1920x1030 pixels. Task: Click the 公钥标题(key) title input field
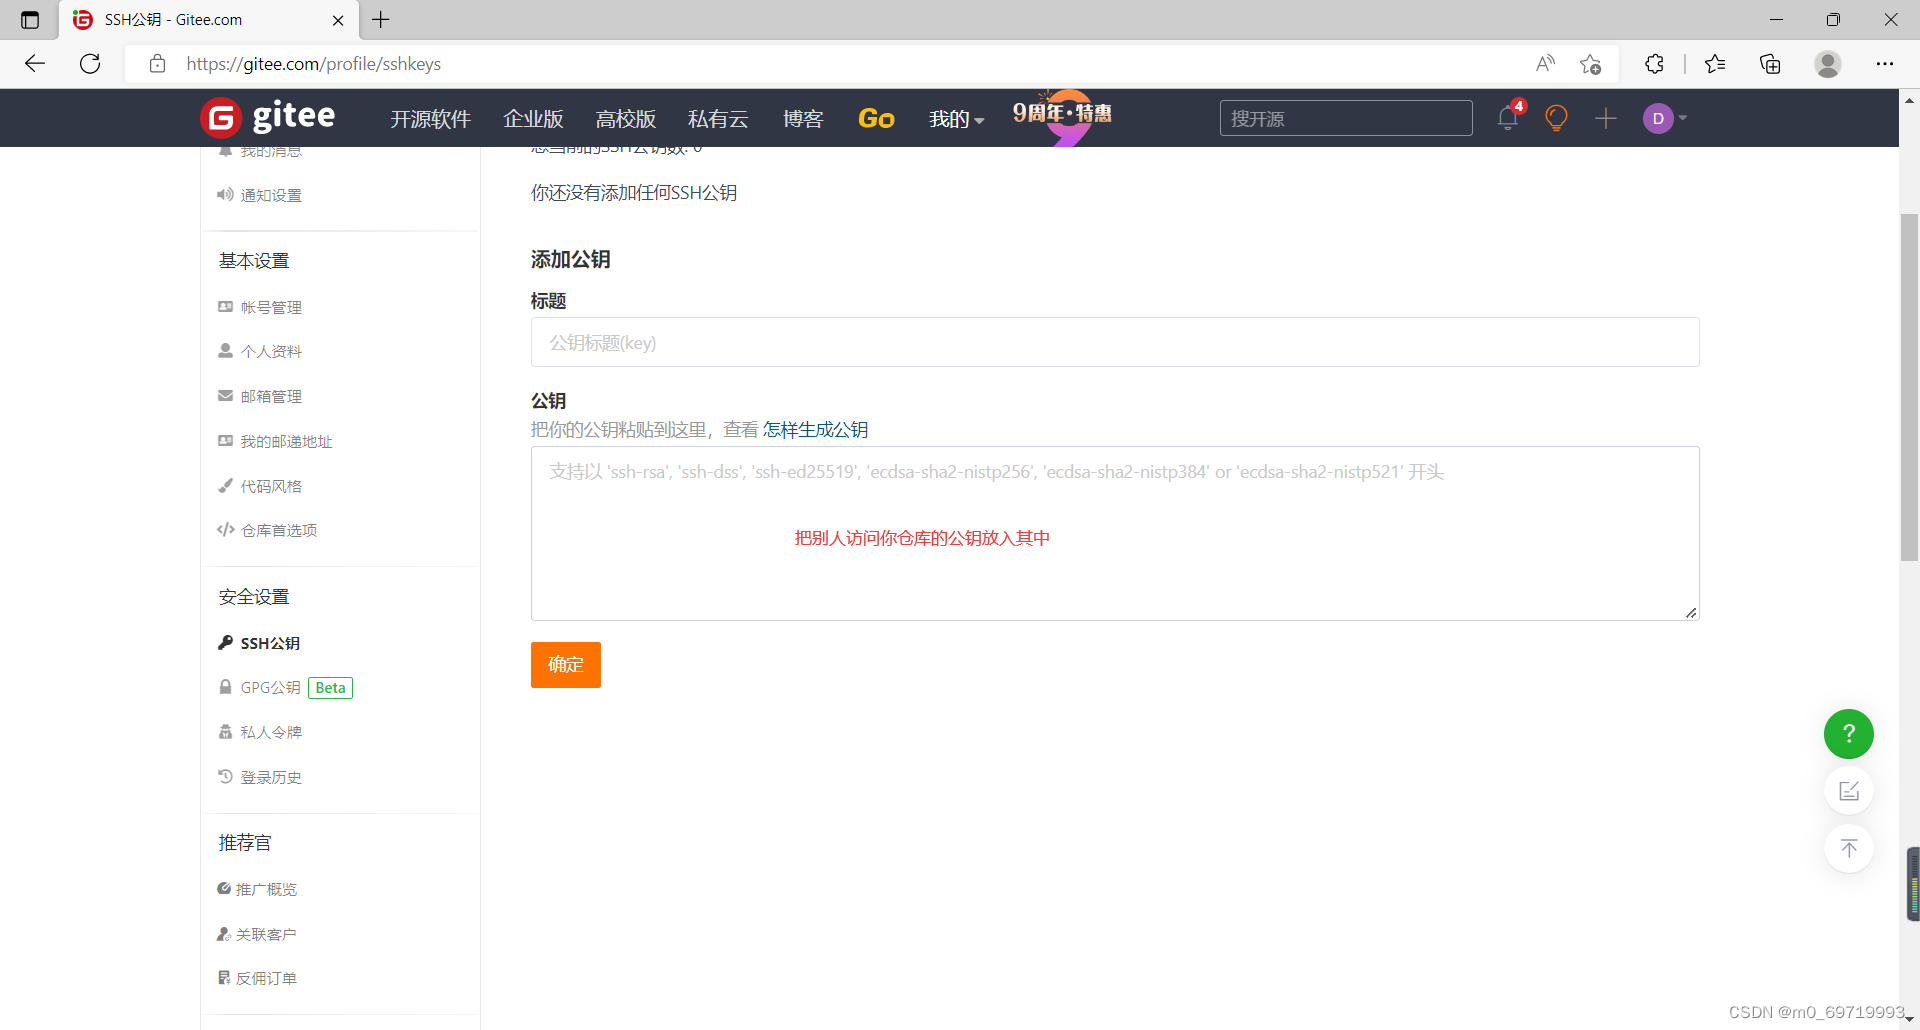click(x=1113, y=342)
